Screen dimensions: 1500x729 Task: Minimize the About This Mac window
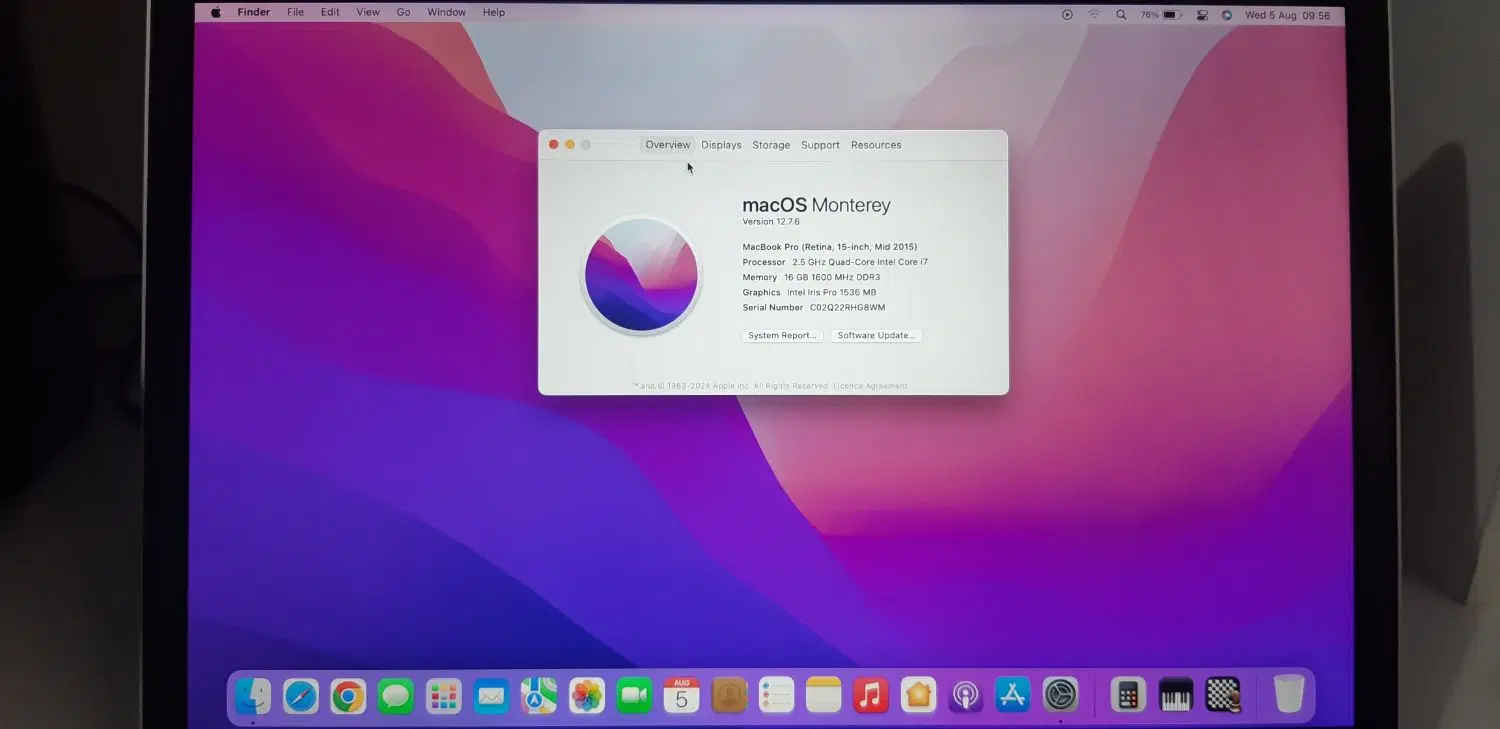point(570,145)
